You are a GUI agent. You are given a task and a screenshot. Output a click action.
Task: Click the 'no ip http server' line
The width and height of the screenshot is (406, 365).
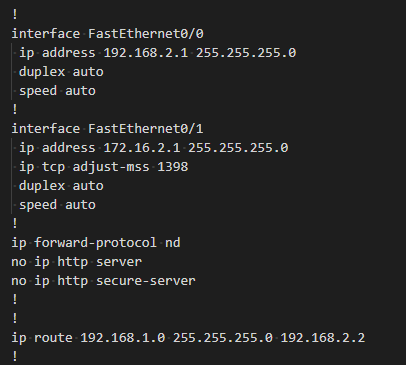click(x=77, y=262)
